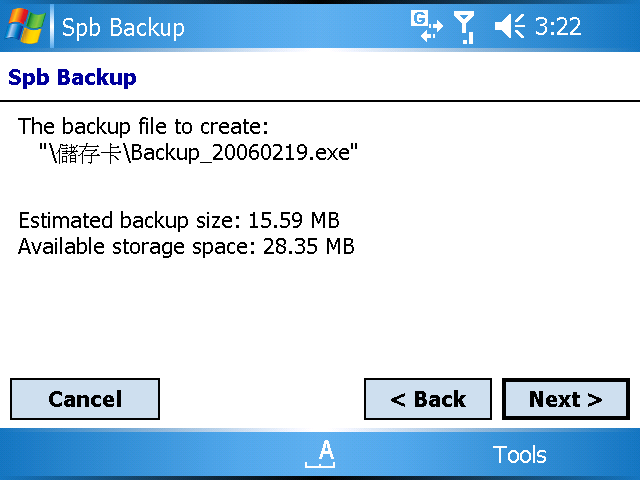Open the speaker volume control icon
640x480 pixels.
pos(509,26)
